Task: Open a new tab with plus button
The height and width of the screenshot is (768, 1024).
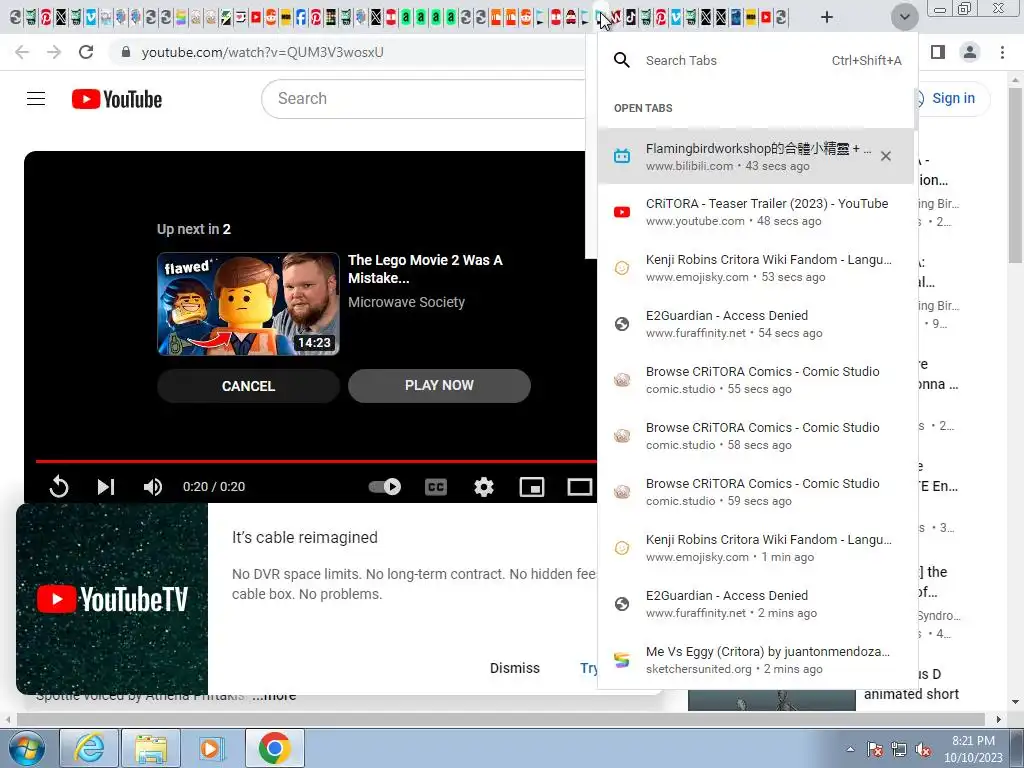Action: point(827,17)
